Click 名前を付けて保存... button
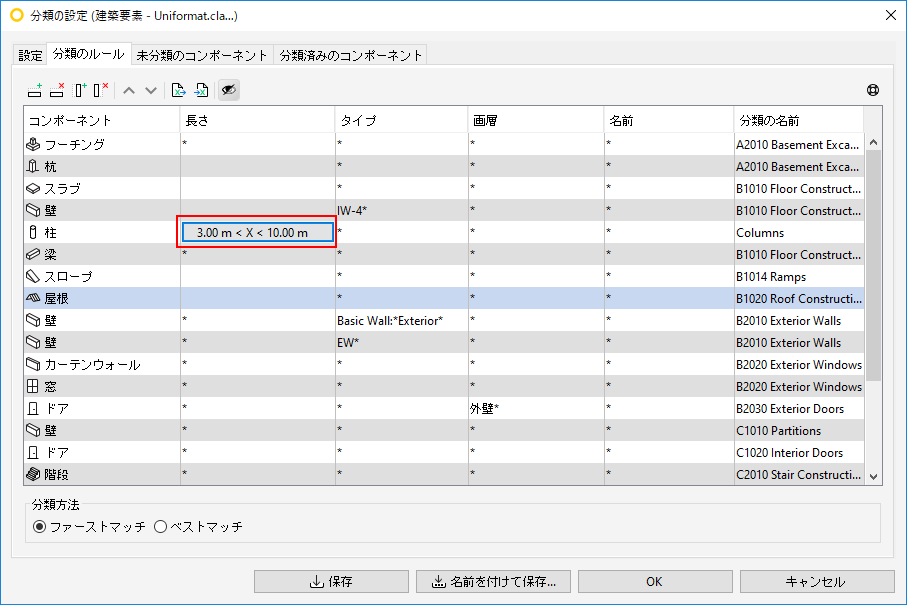This screenshot has width=907, height=605. (493, 581)
